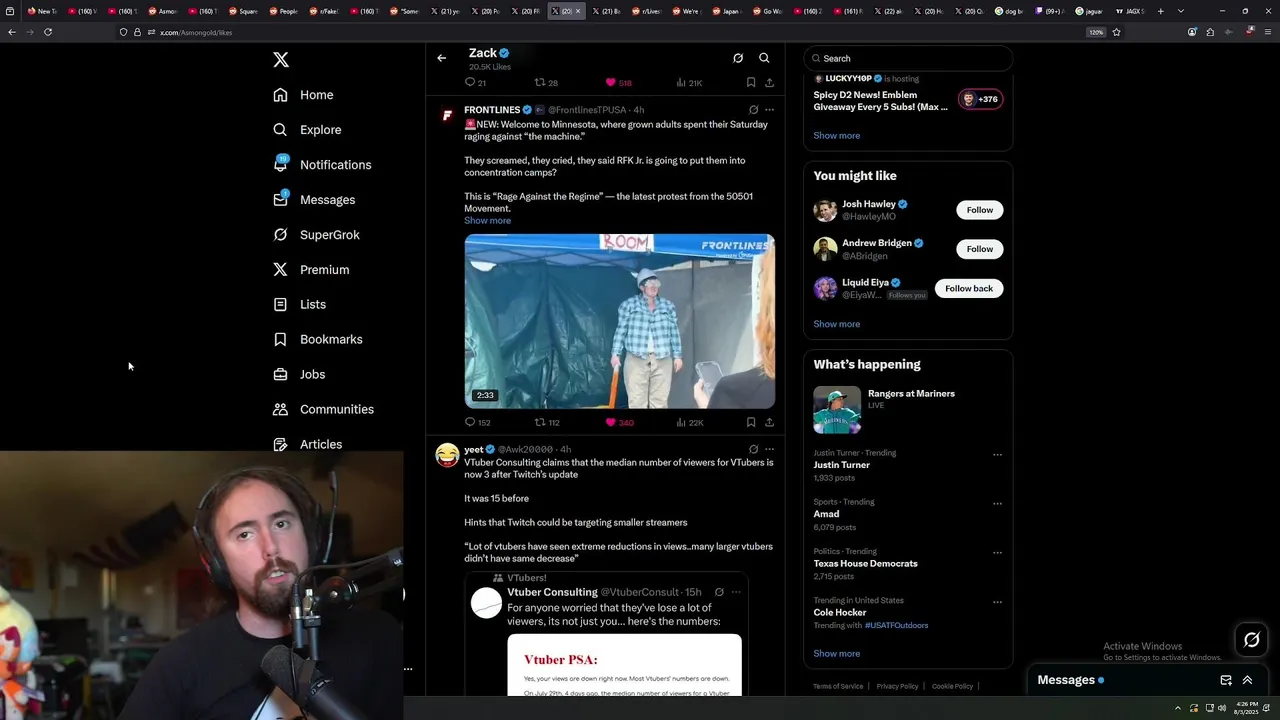
Task: Click the Search input field
Action: pyautogui.click(x=908, y=58)
